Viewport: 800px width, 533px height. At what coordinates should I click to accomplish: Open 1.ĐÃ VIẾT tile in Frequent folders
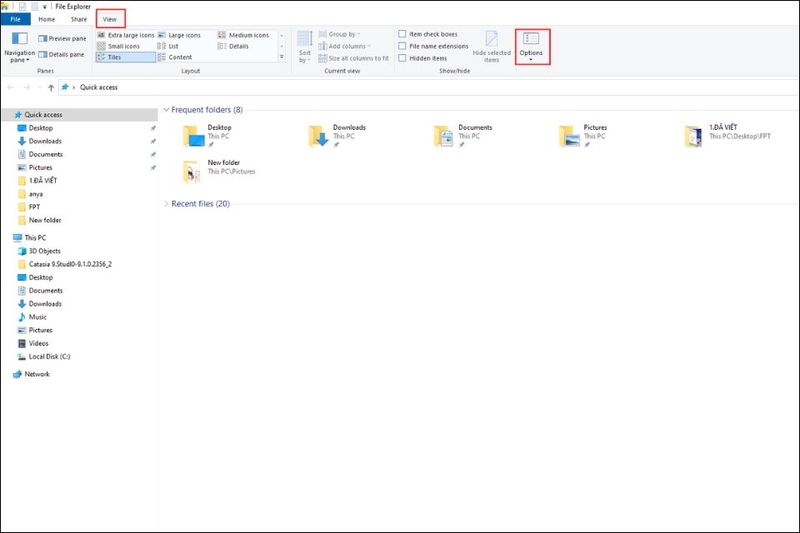click(x=728, y=136)
